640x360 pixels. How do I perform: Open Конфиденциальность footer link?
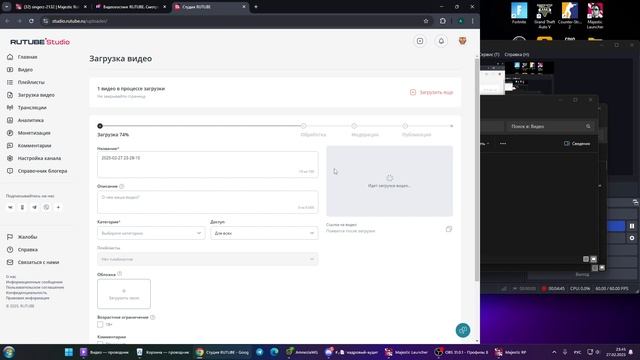pyautogui.click(x=27, y=293)
